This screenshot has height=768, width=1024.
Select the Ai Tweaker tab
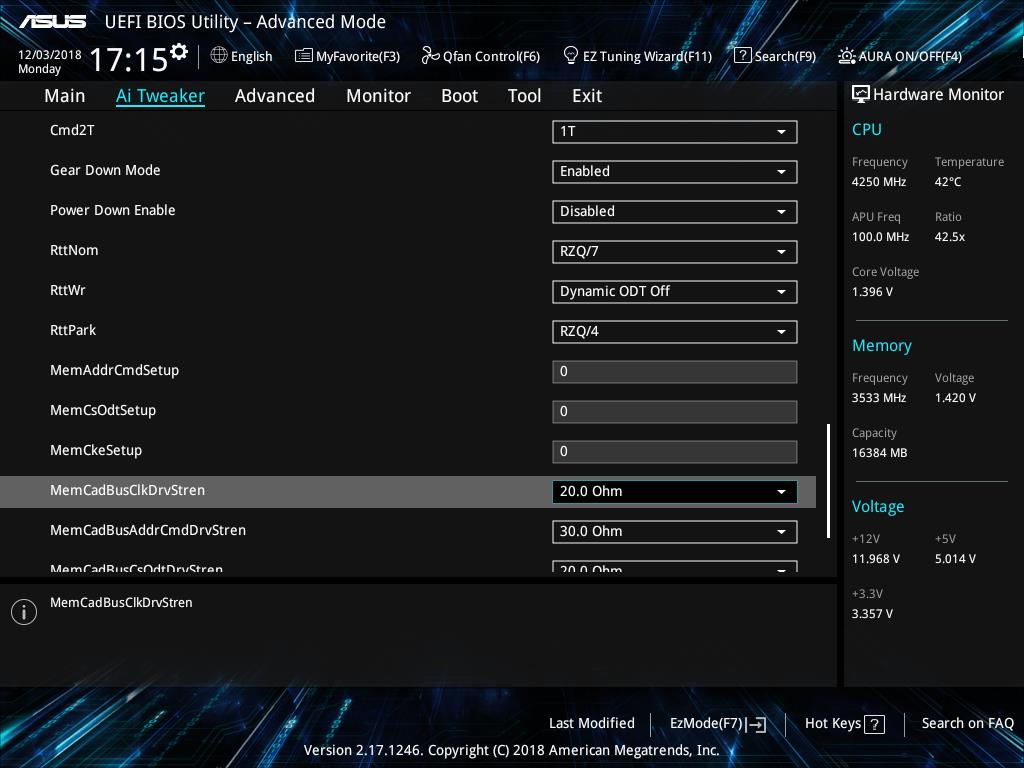click(160, 96)
